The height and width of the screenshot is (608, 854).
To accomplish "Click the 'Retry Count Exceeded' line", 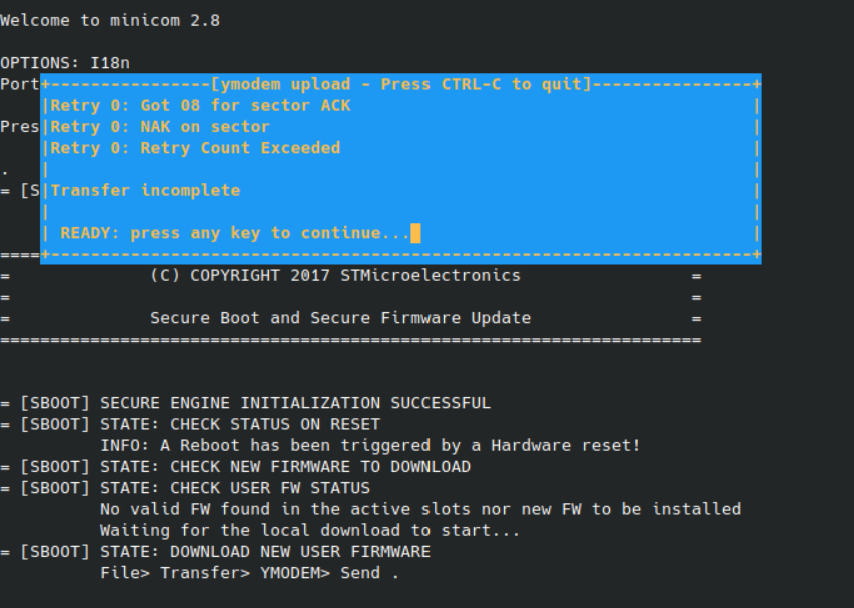I will [x=195, y=148].
